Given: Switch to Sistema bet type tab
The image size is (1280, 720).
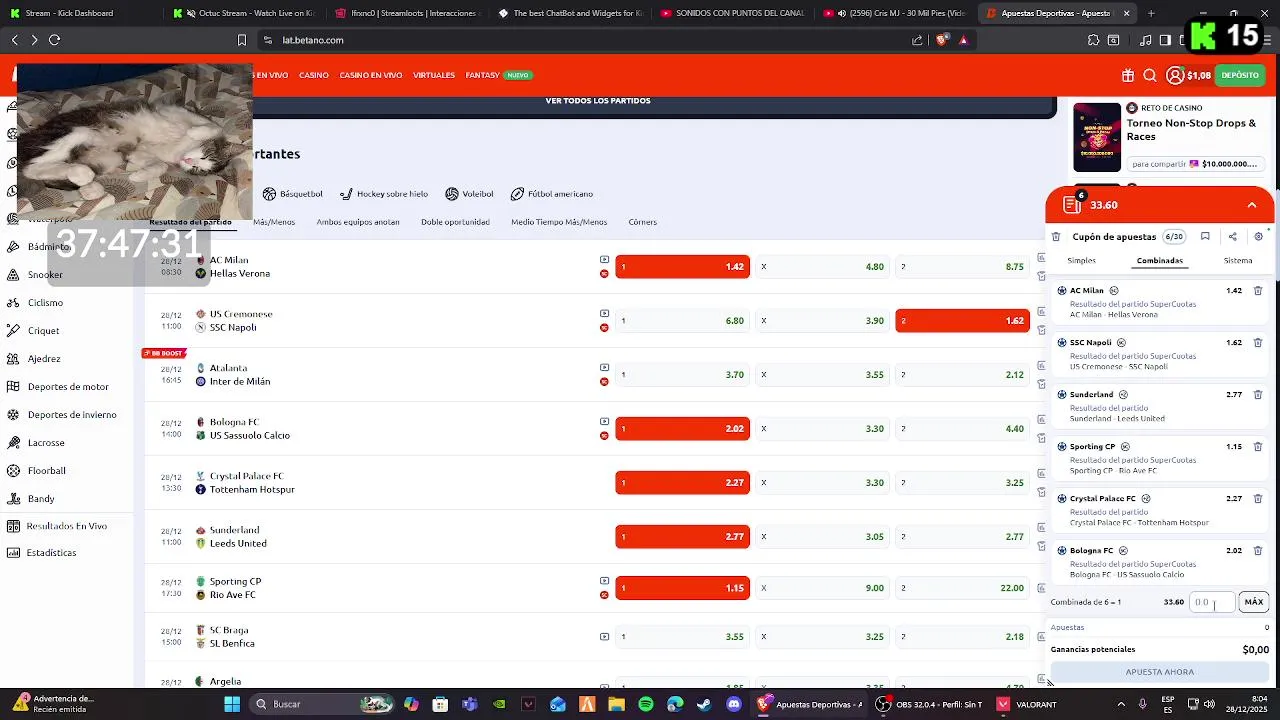Looking at the screenshot, I should [1238, 261].
